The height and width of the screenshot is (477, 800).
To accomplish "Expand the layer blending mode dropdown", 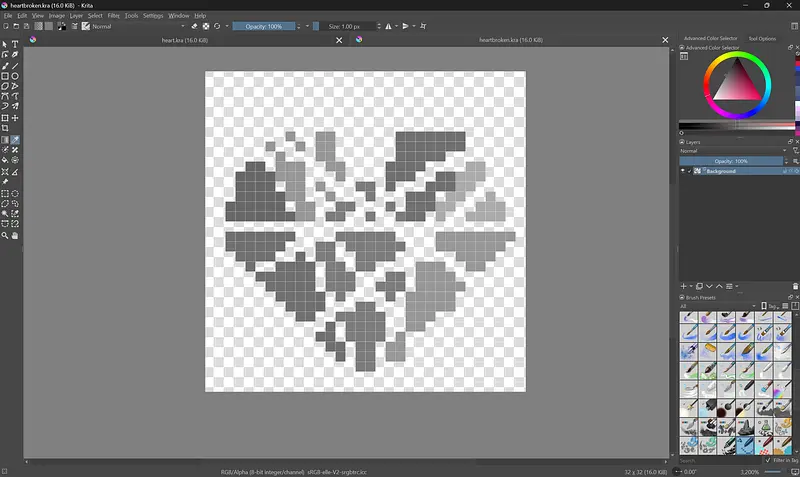I will pyautogui.click(x=730, y=151).
